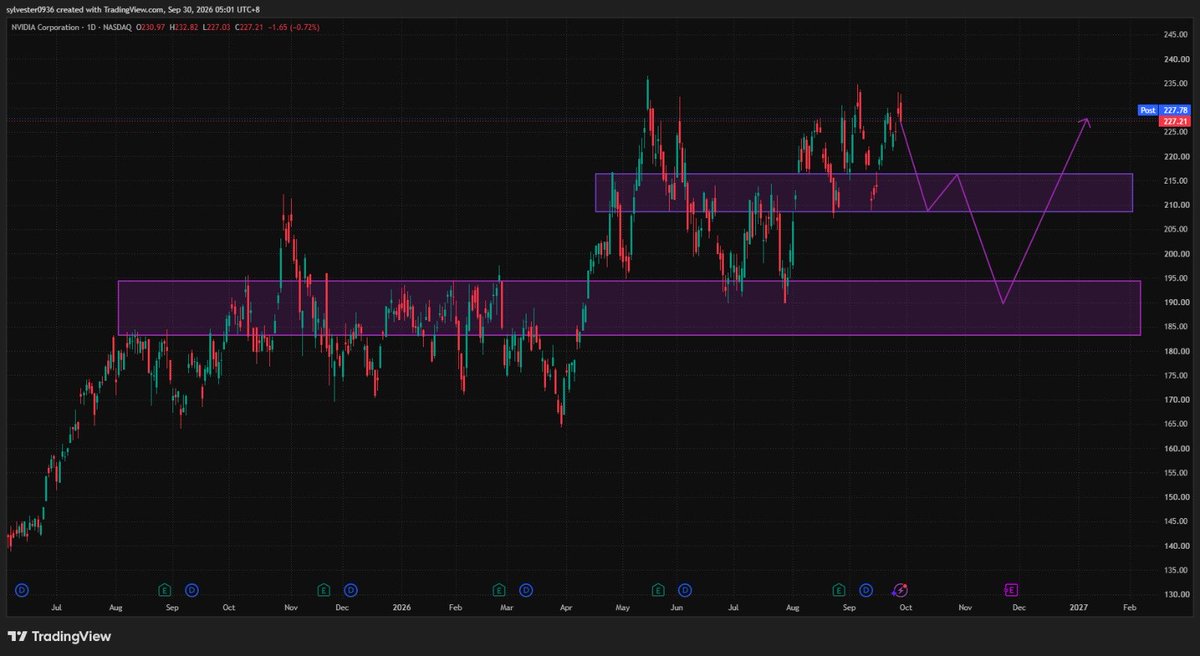Click the 195.00 price scale label

[x=1175, y=278]
